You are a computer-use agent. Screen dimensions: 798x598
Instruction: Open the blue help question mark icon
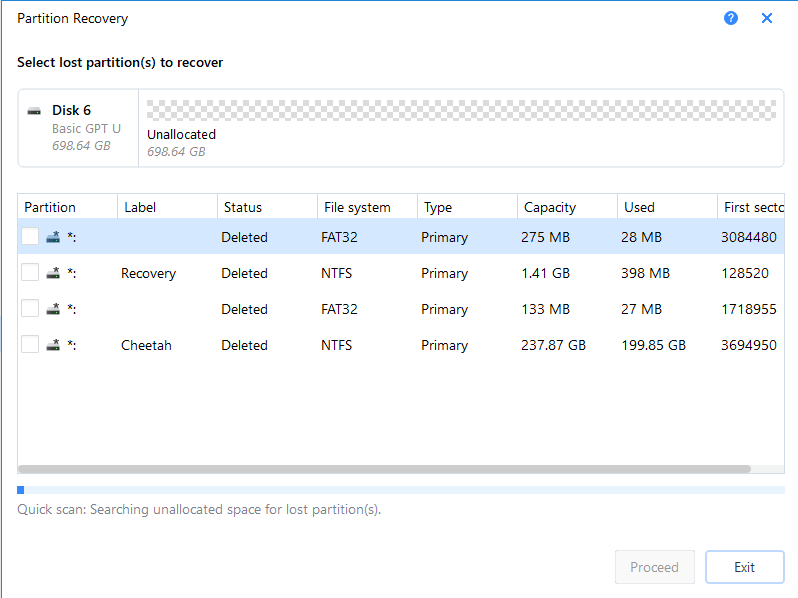731,18
